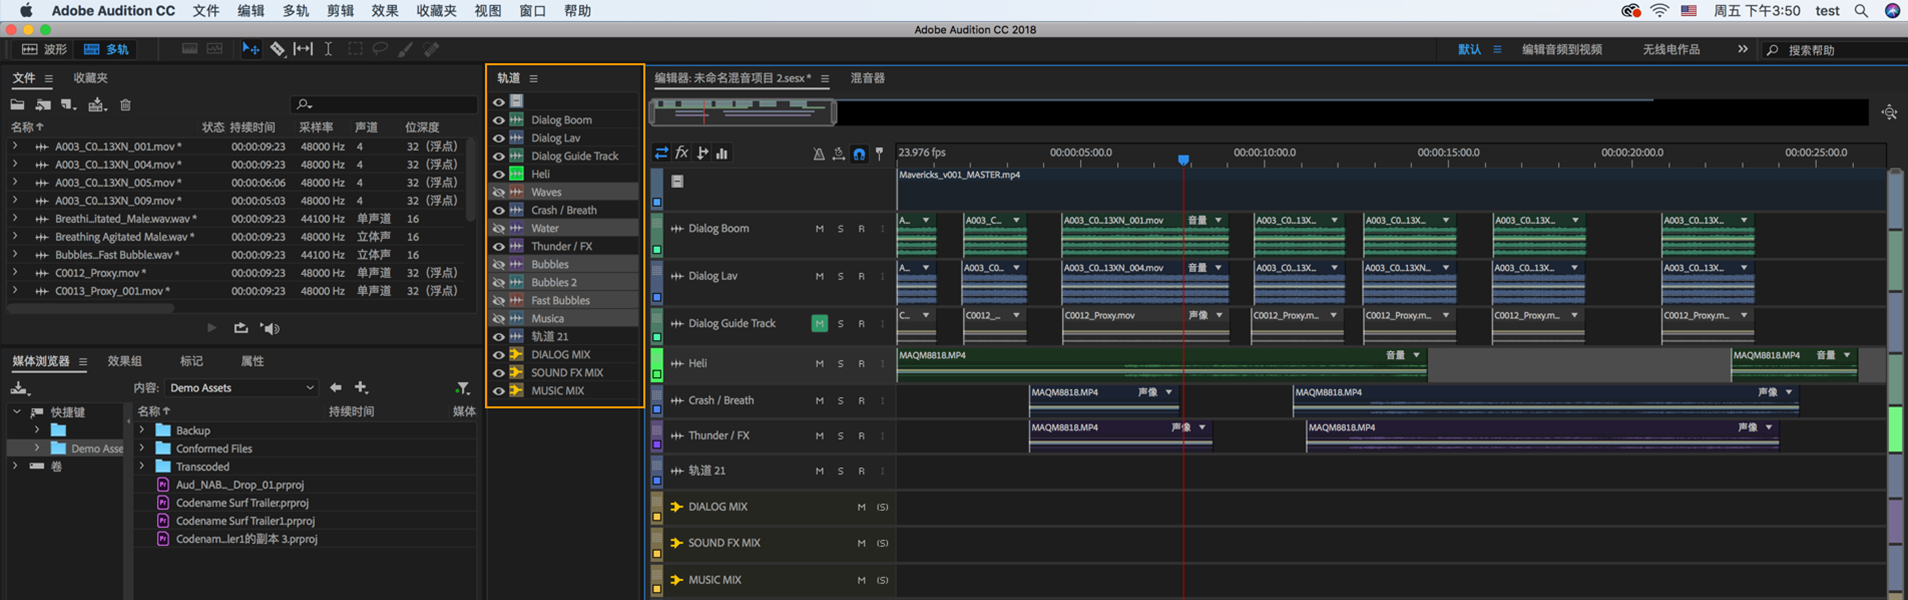Select the 编辑音频到视频 workspace
Screen dimensions: 1908x600
tap(1562, 49)
